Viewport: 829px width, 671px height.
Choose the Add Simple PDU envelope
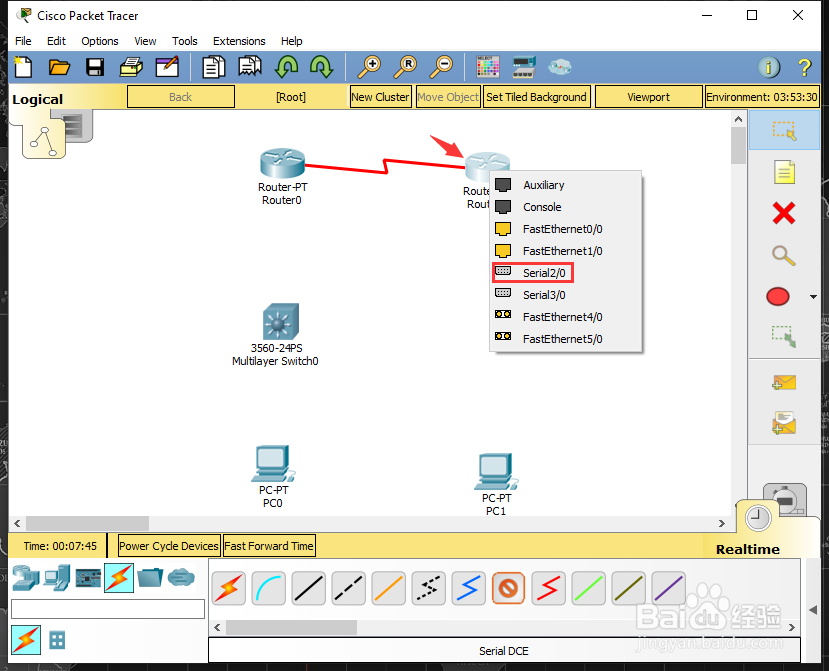coord(784,382)
